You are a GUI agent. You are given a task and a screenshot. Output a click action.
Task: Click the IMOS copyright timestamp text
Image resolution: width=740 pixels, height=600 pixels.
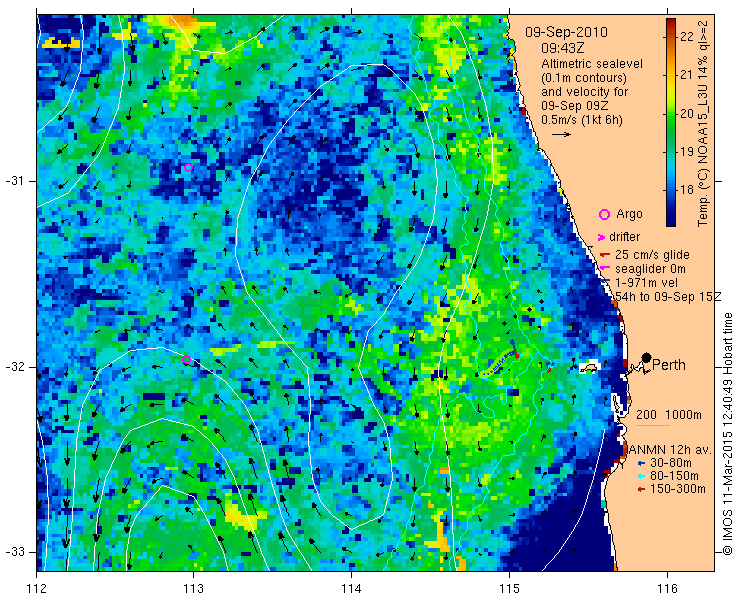pyautogui.click(x=727, y=433)
